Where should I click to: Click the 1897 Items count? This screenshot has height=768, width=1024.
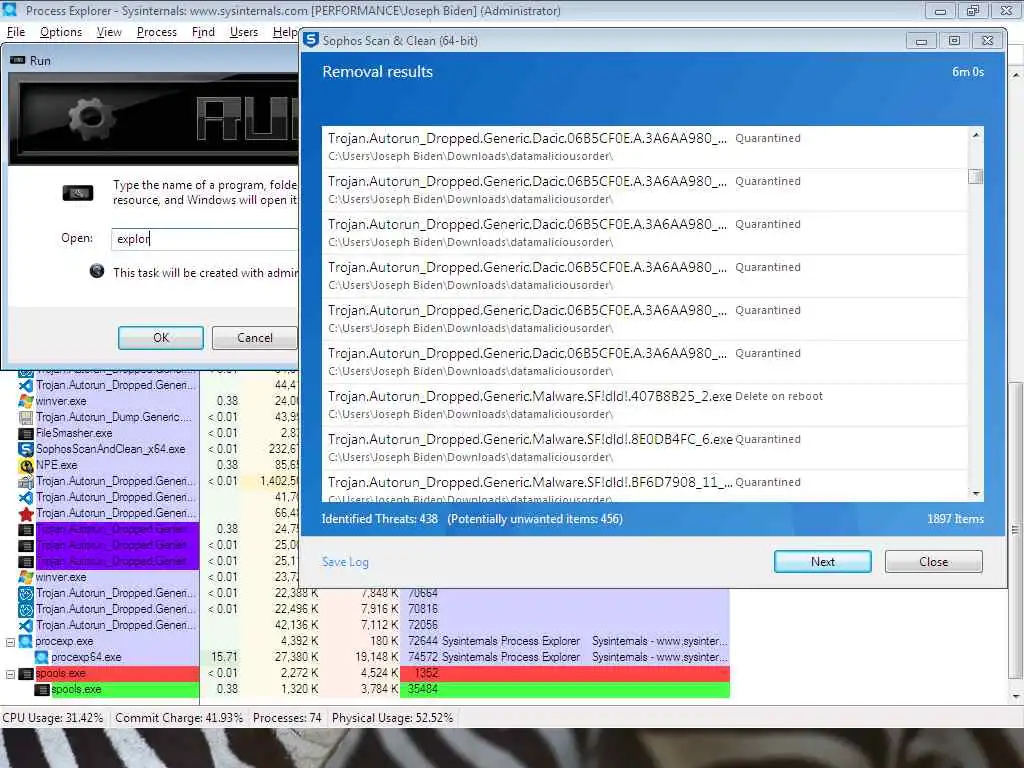(955, 519)
